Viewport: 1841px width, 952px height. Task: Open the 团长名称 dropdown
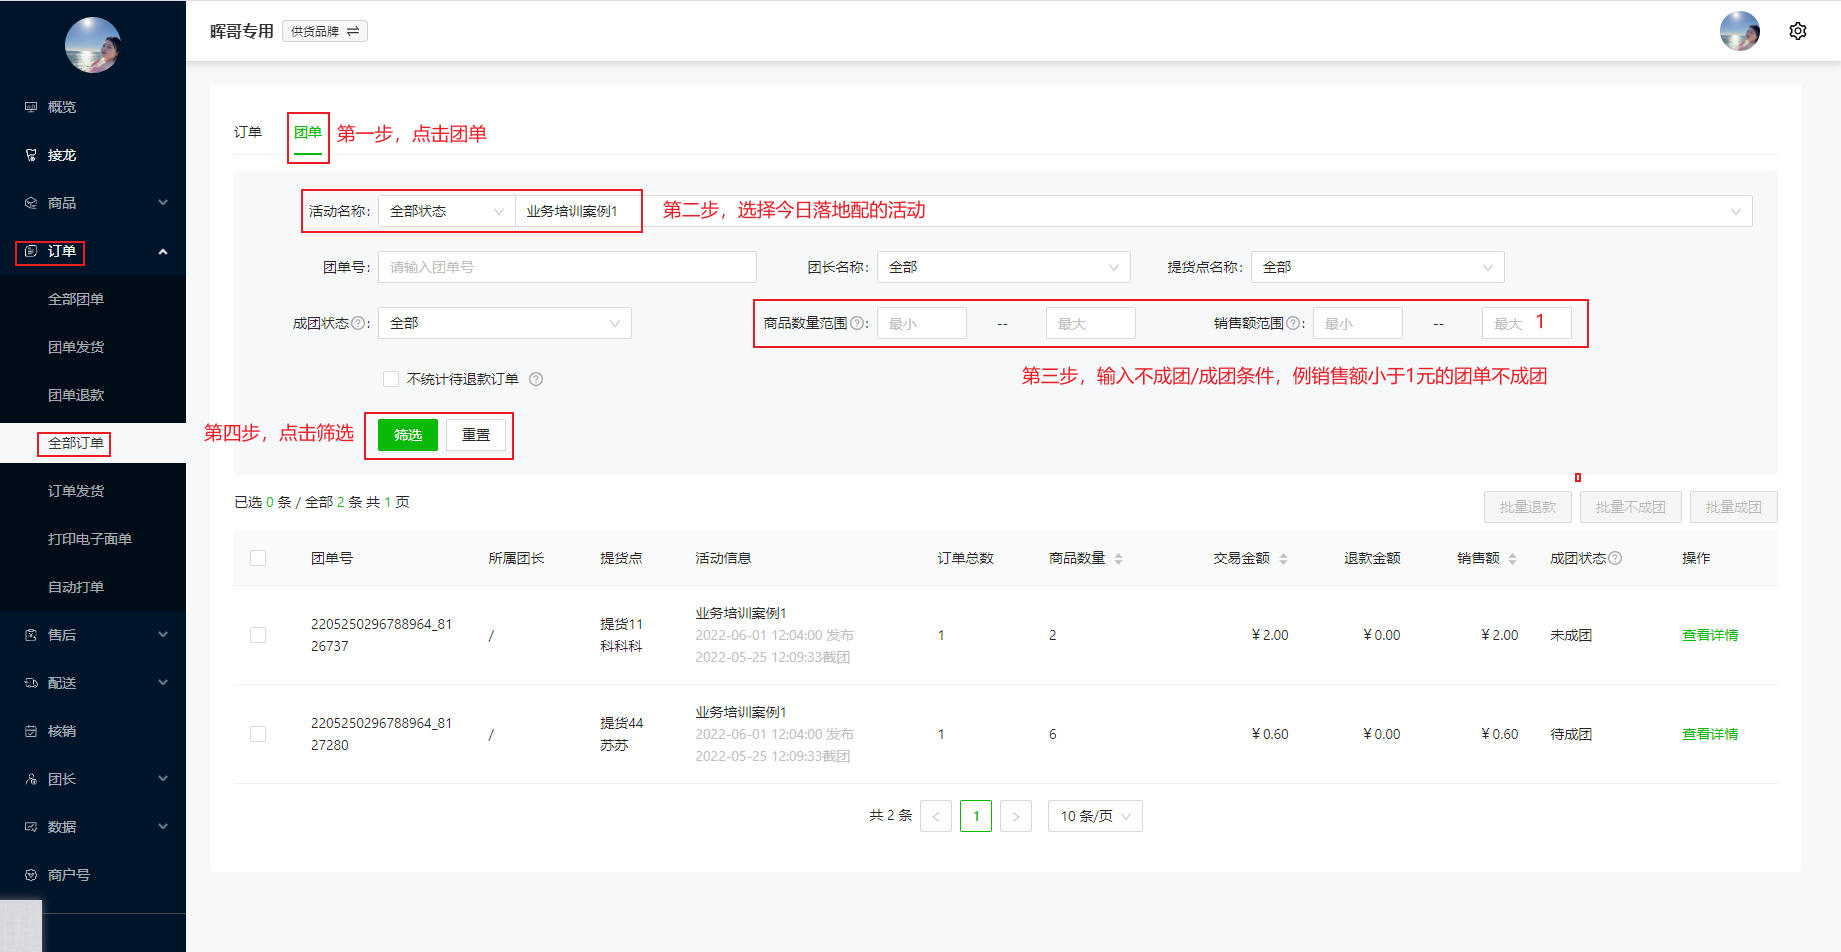coord(1004,267)
